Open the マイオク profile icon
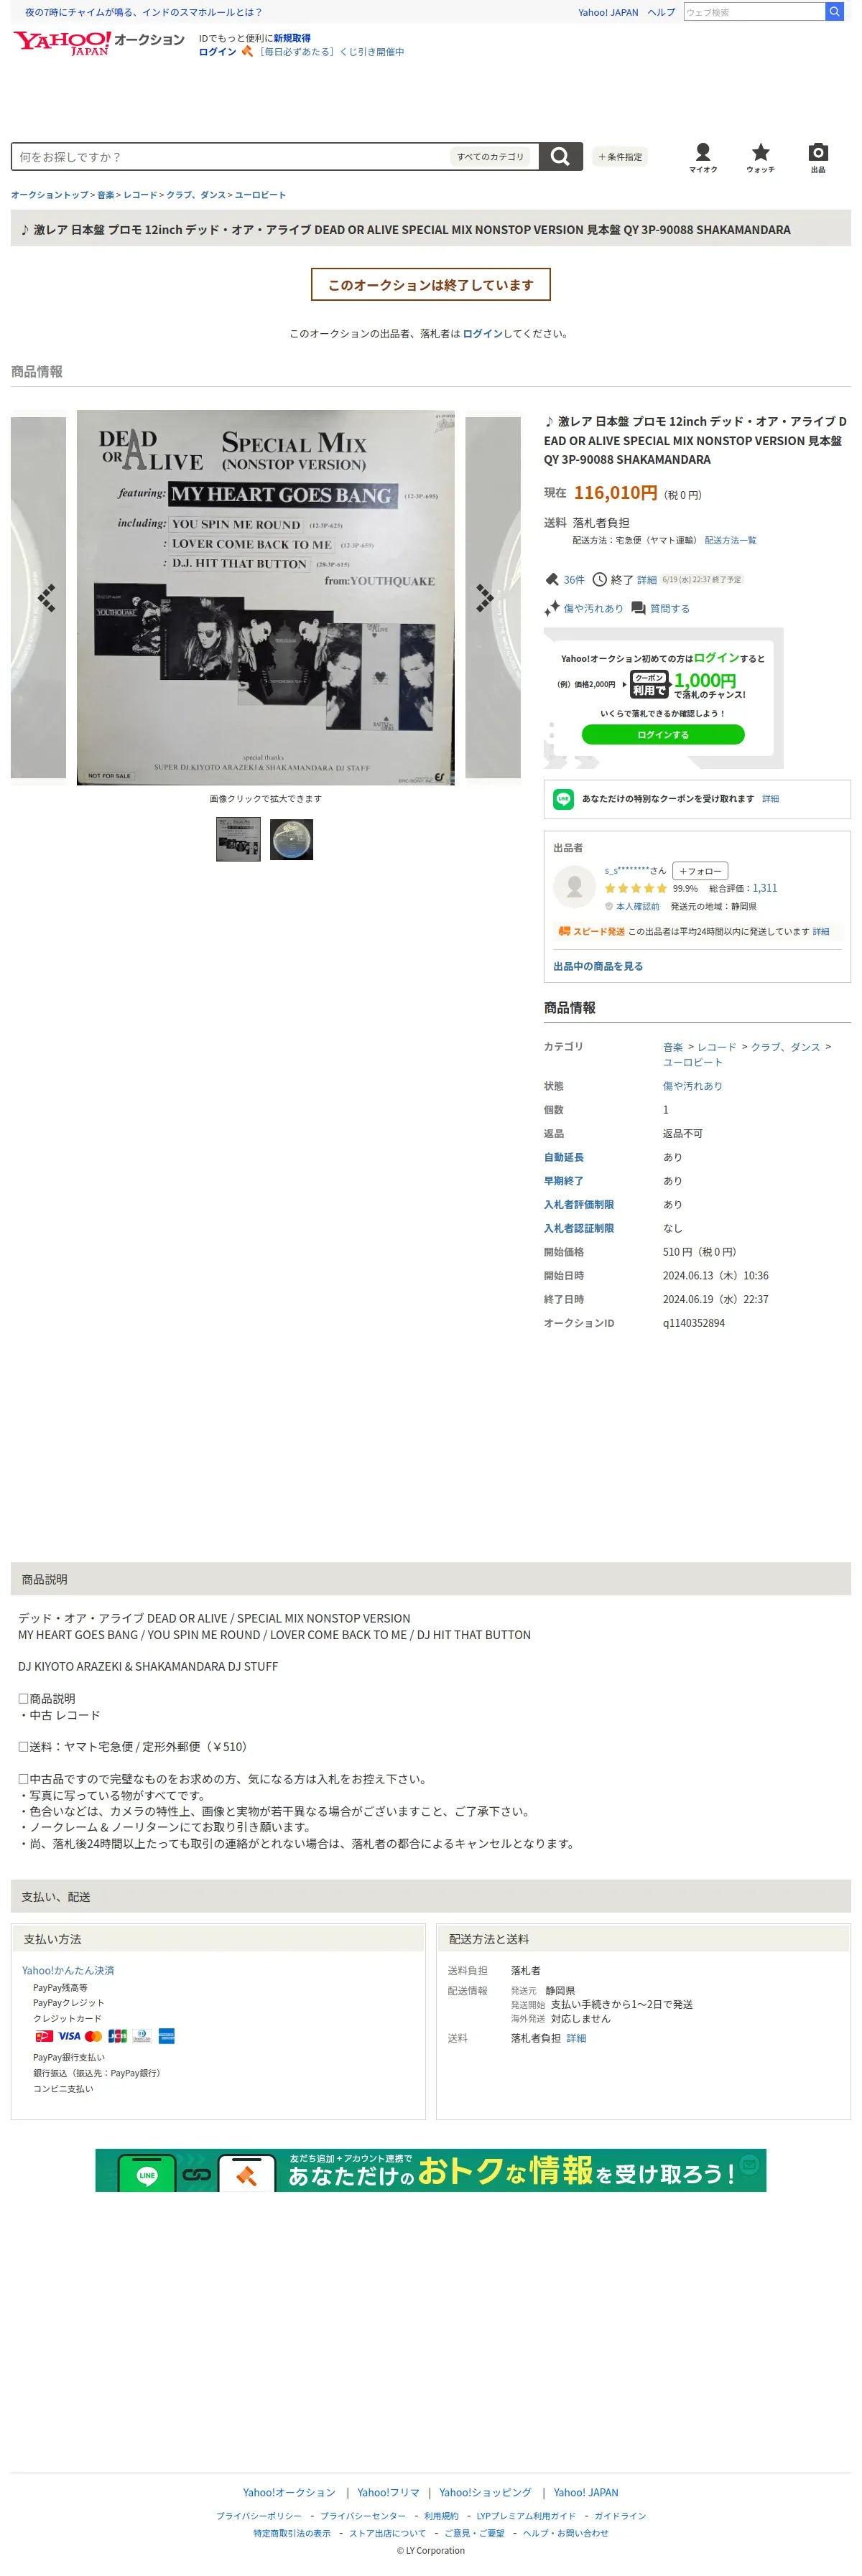This screenshot has height=2576, width=862. point(703,157)
